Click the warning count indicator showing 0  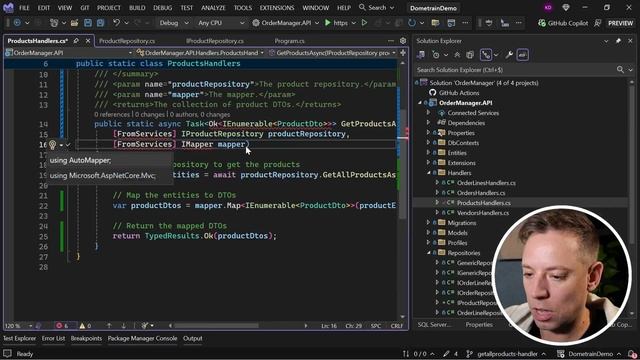point(85,325)
